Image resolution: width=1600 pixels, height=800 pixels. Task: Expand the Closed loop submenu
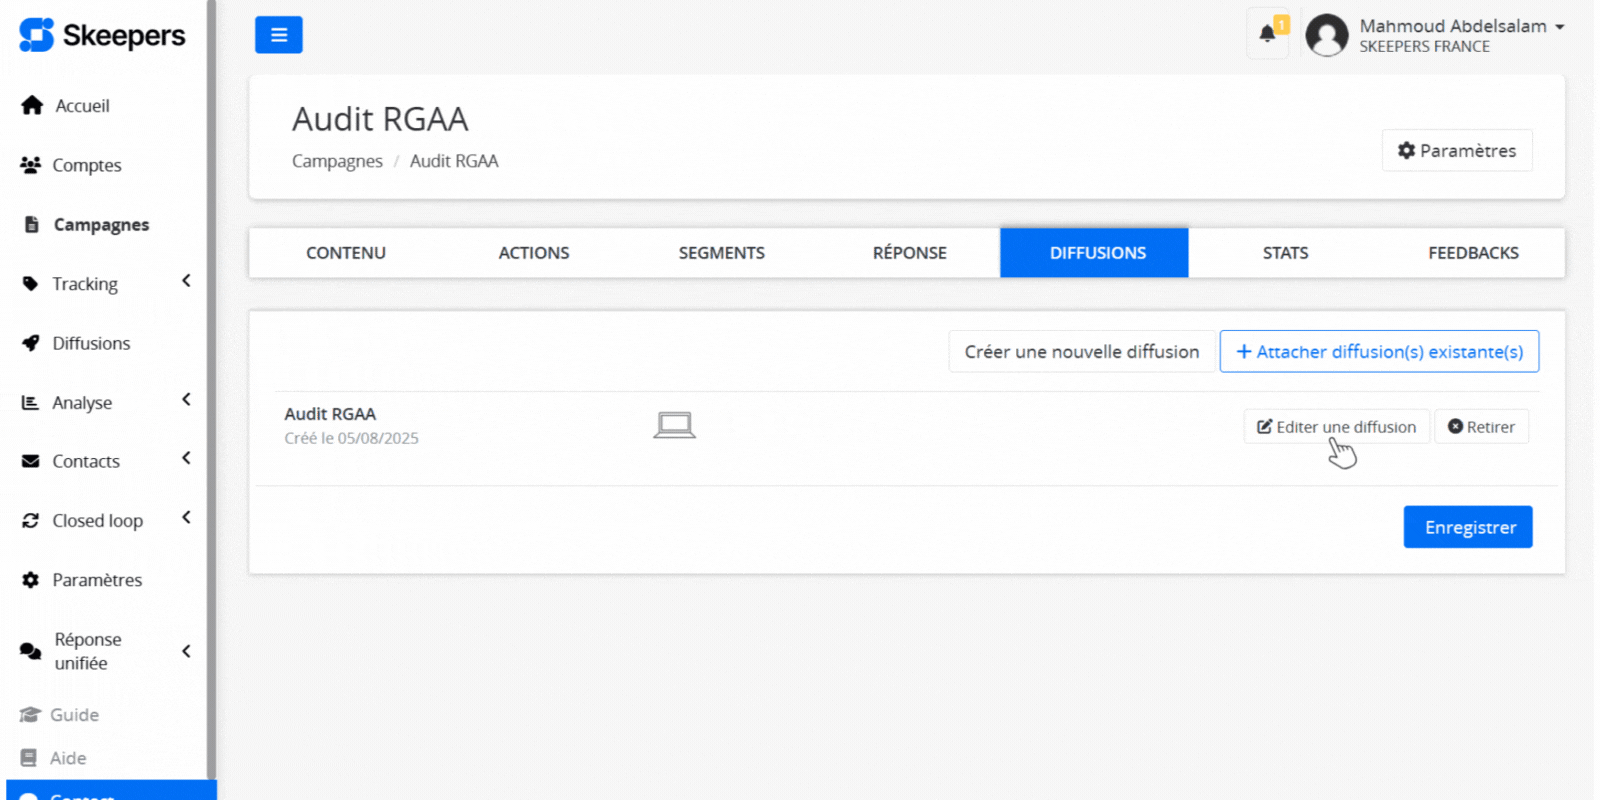pyautogui.click(x=186, y=518)
